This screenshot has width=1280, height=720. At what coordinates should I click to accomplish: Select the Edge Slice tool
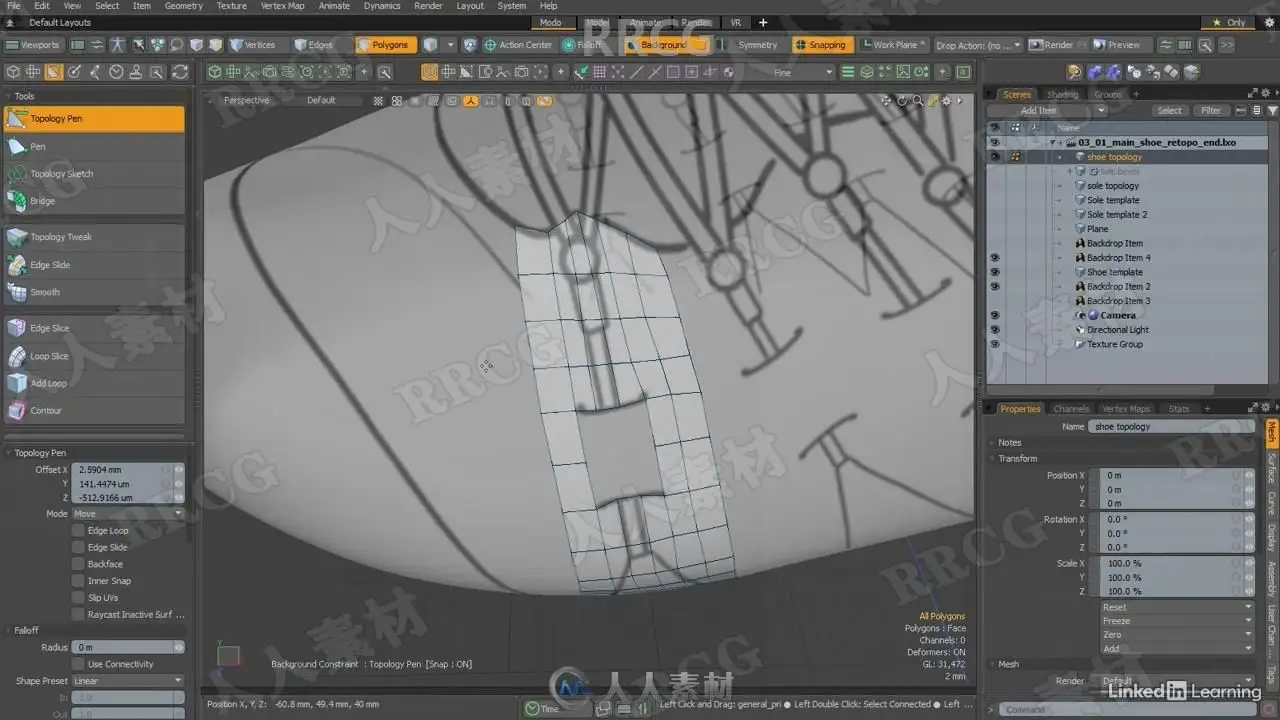(x=94, y=328)
